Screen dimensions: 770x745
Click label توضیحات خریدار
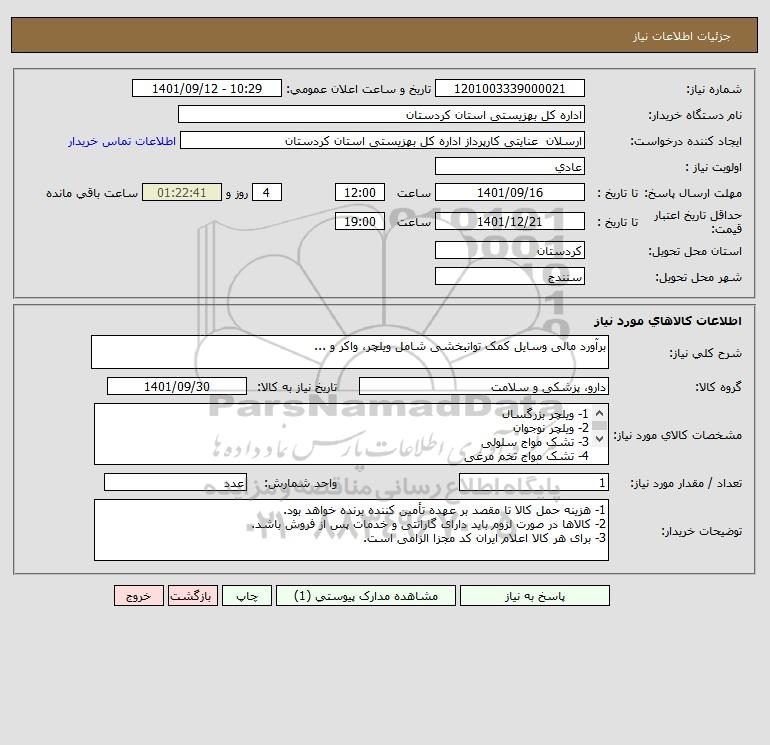pos(701,531)
